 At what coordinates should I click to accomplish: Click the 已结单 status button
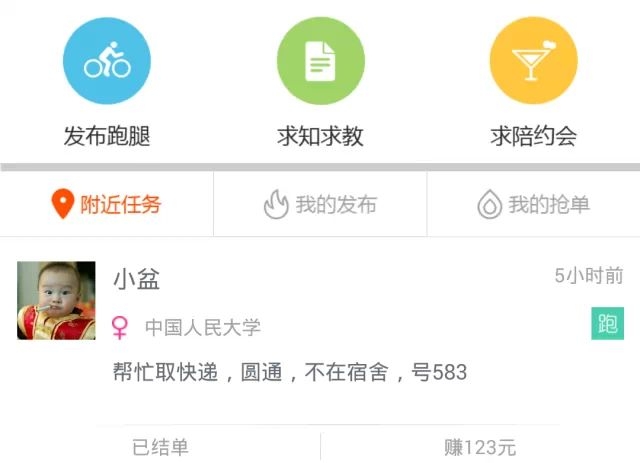[x=160, y=447]
